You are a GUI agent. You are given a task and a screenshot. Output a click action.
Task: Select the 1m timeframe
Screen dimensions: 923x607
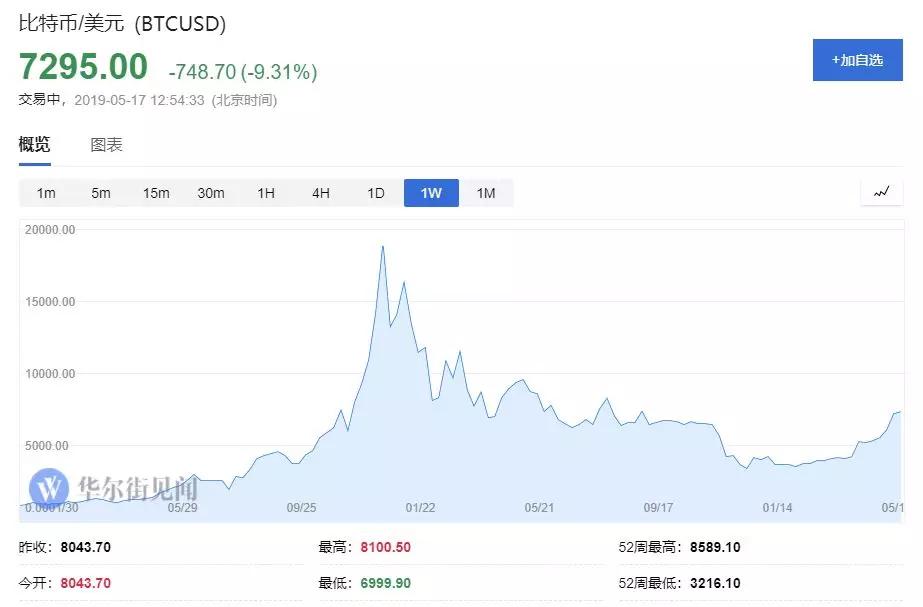(46, 193)
